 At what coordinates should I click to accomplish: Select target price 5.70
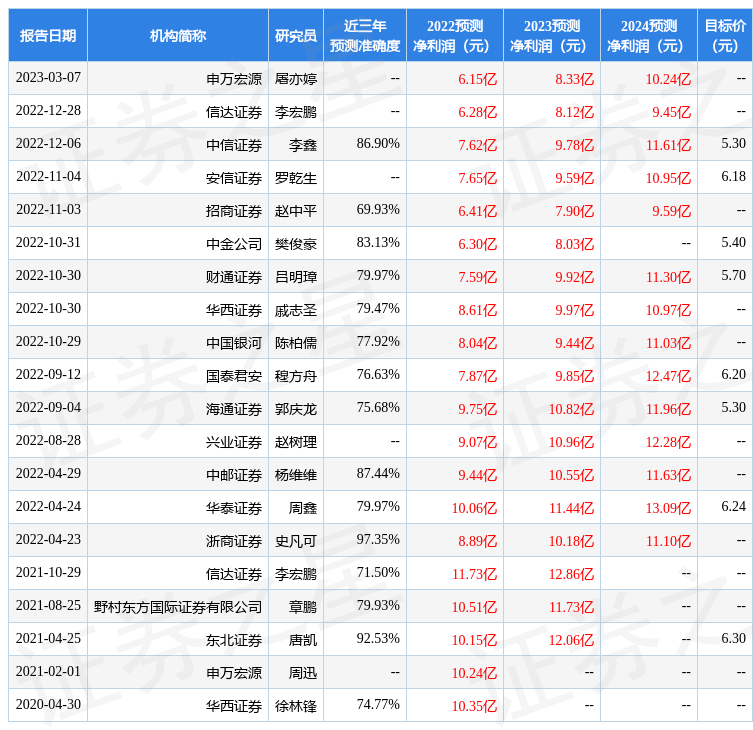tap(733, 276)
